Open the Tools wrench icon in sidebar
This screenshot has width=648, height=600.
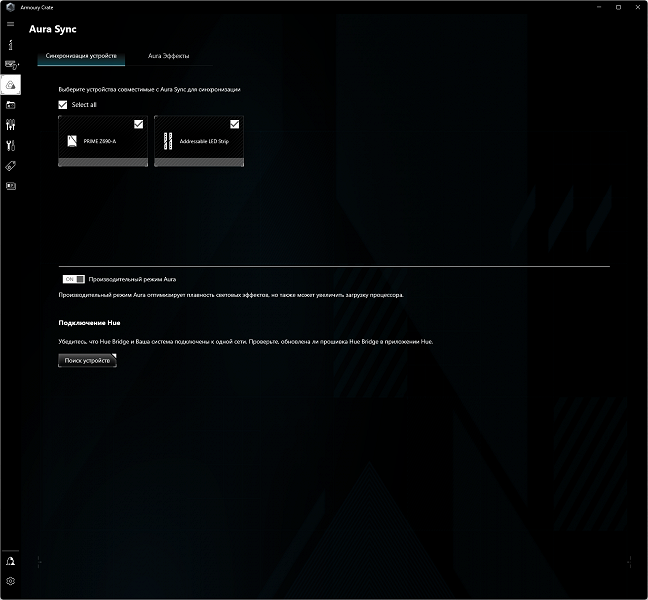click(x=11, y=145)
